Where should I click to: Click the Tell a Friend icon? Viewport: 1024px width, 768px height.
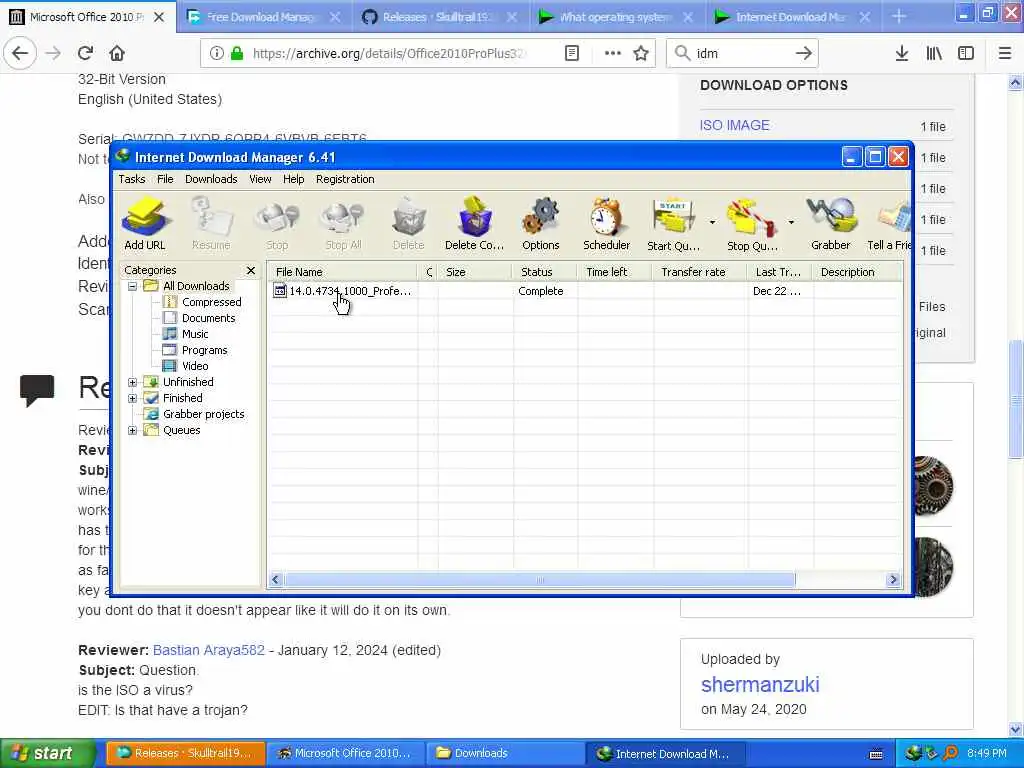889,223
